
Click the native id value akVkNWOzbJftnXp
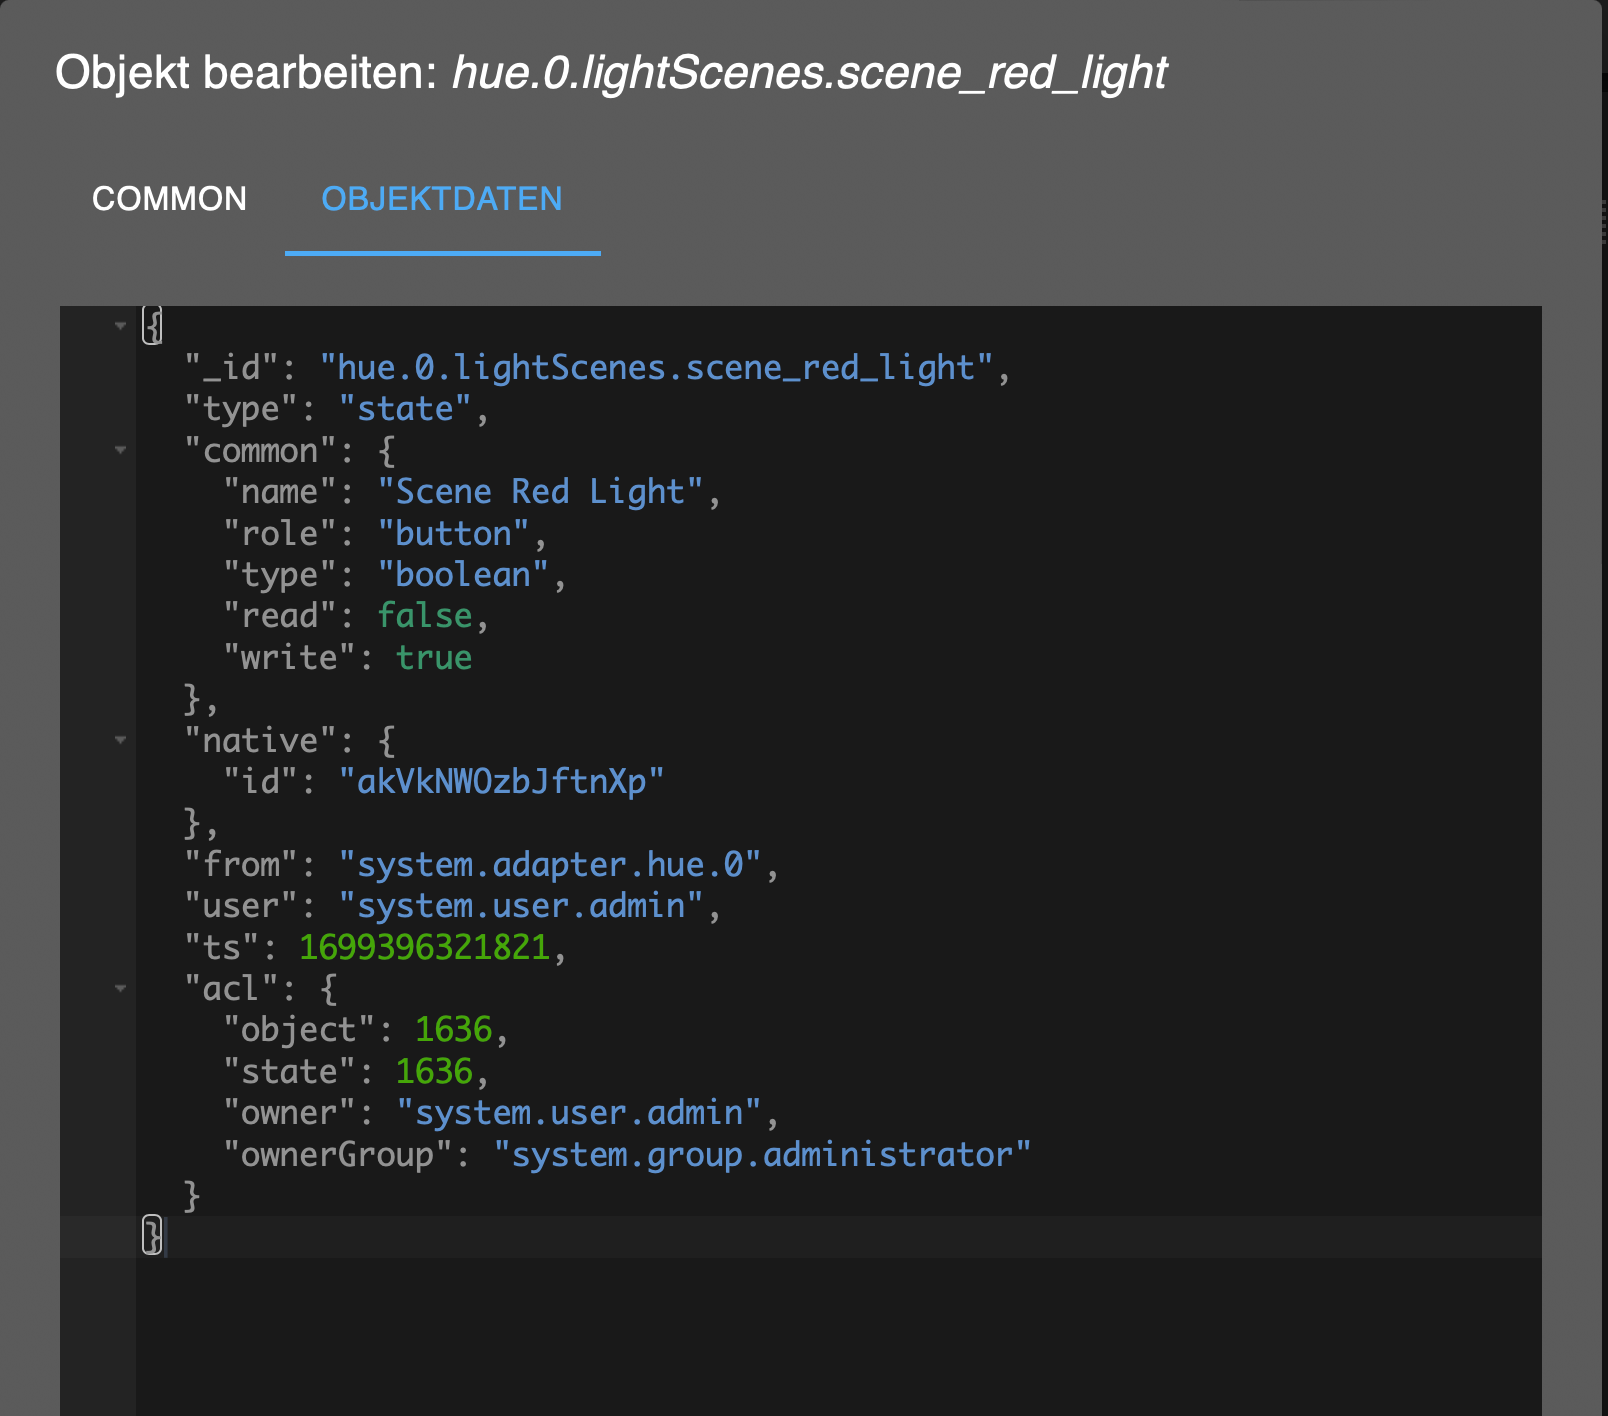click(501, 782)
